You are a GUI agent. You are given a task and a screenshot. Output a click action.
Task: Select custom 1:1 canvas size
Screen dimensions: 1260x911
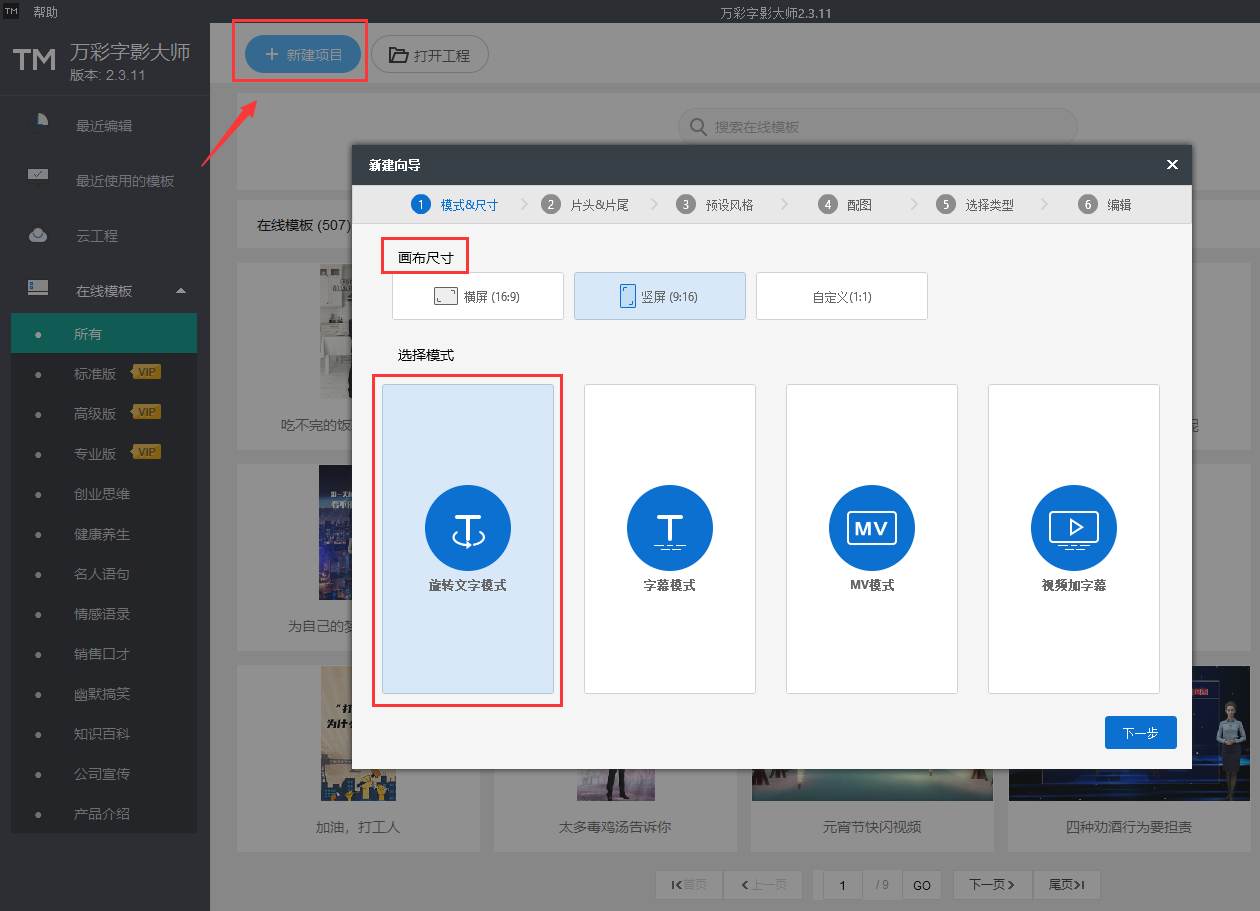tap(842, 296)
